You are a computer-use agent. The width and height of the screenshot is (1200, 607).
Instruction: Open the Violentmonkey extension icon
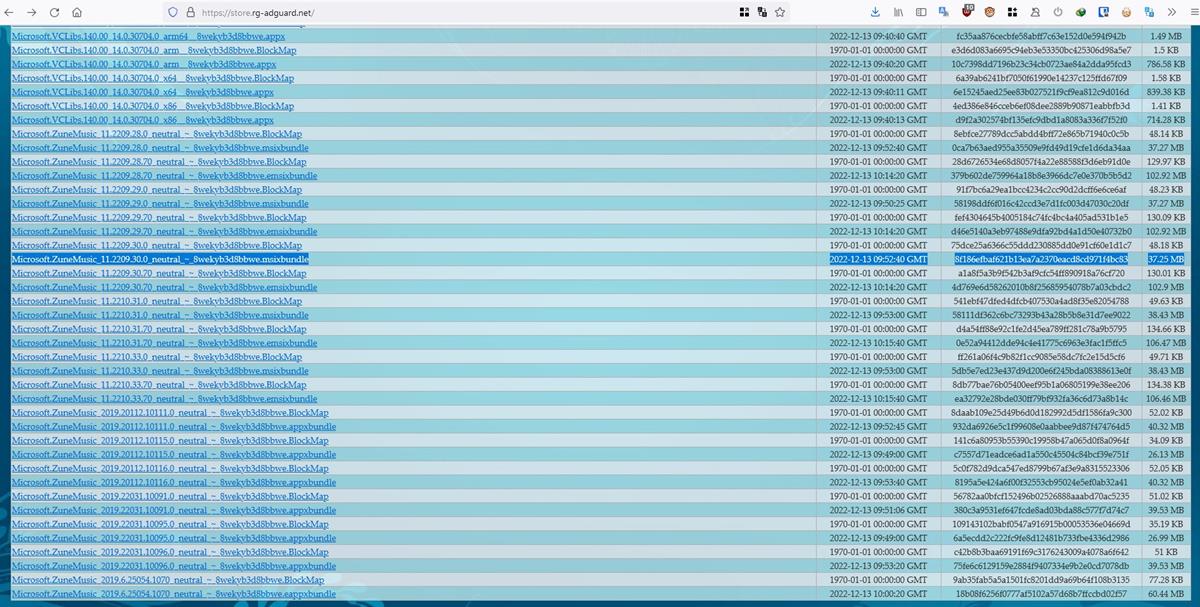point(990,12)
